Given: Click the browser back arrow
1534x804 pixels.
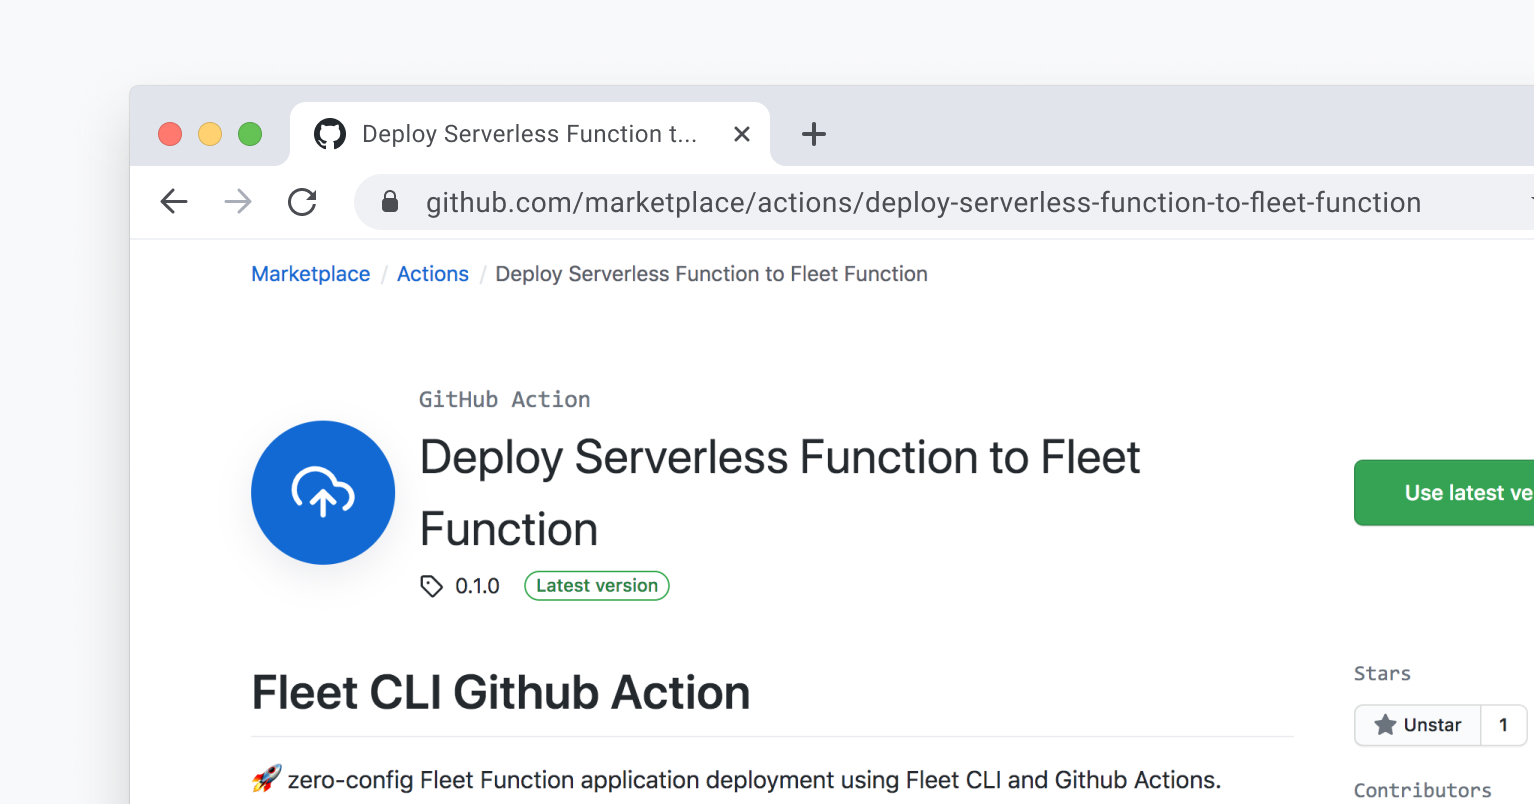Looking at the screenshot, I should (173, 201).
